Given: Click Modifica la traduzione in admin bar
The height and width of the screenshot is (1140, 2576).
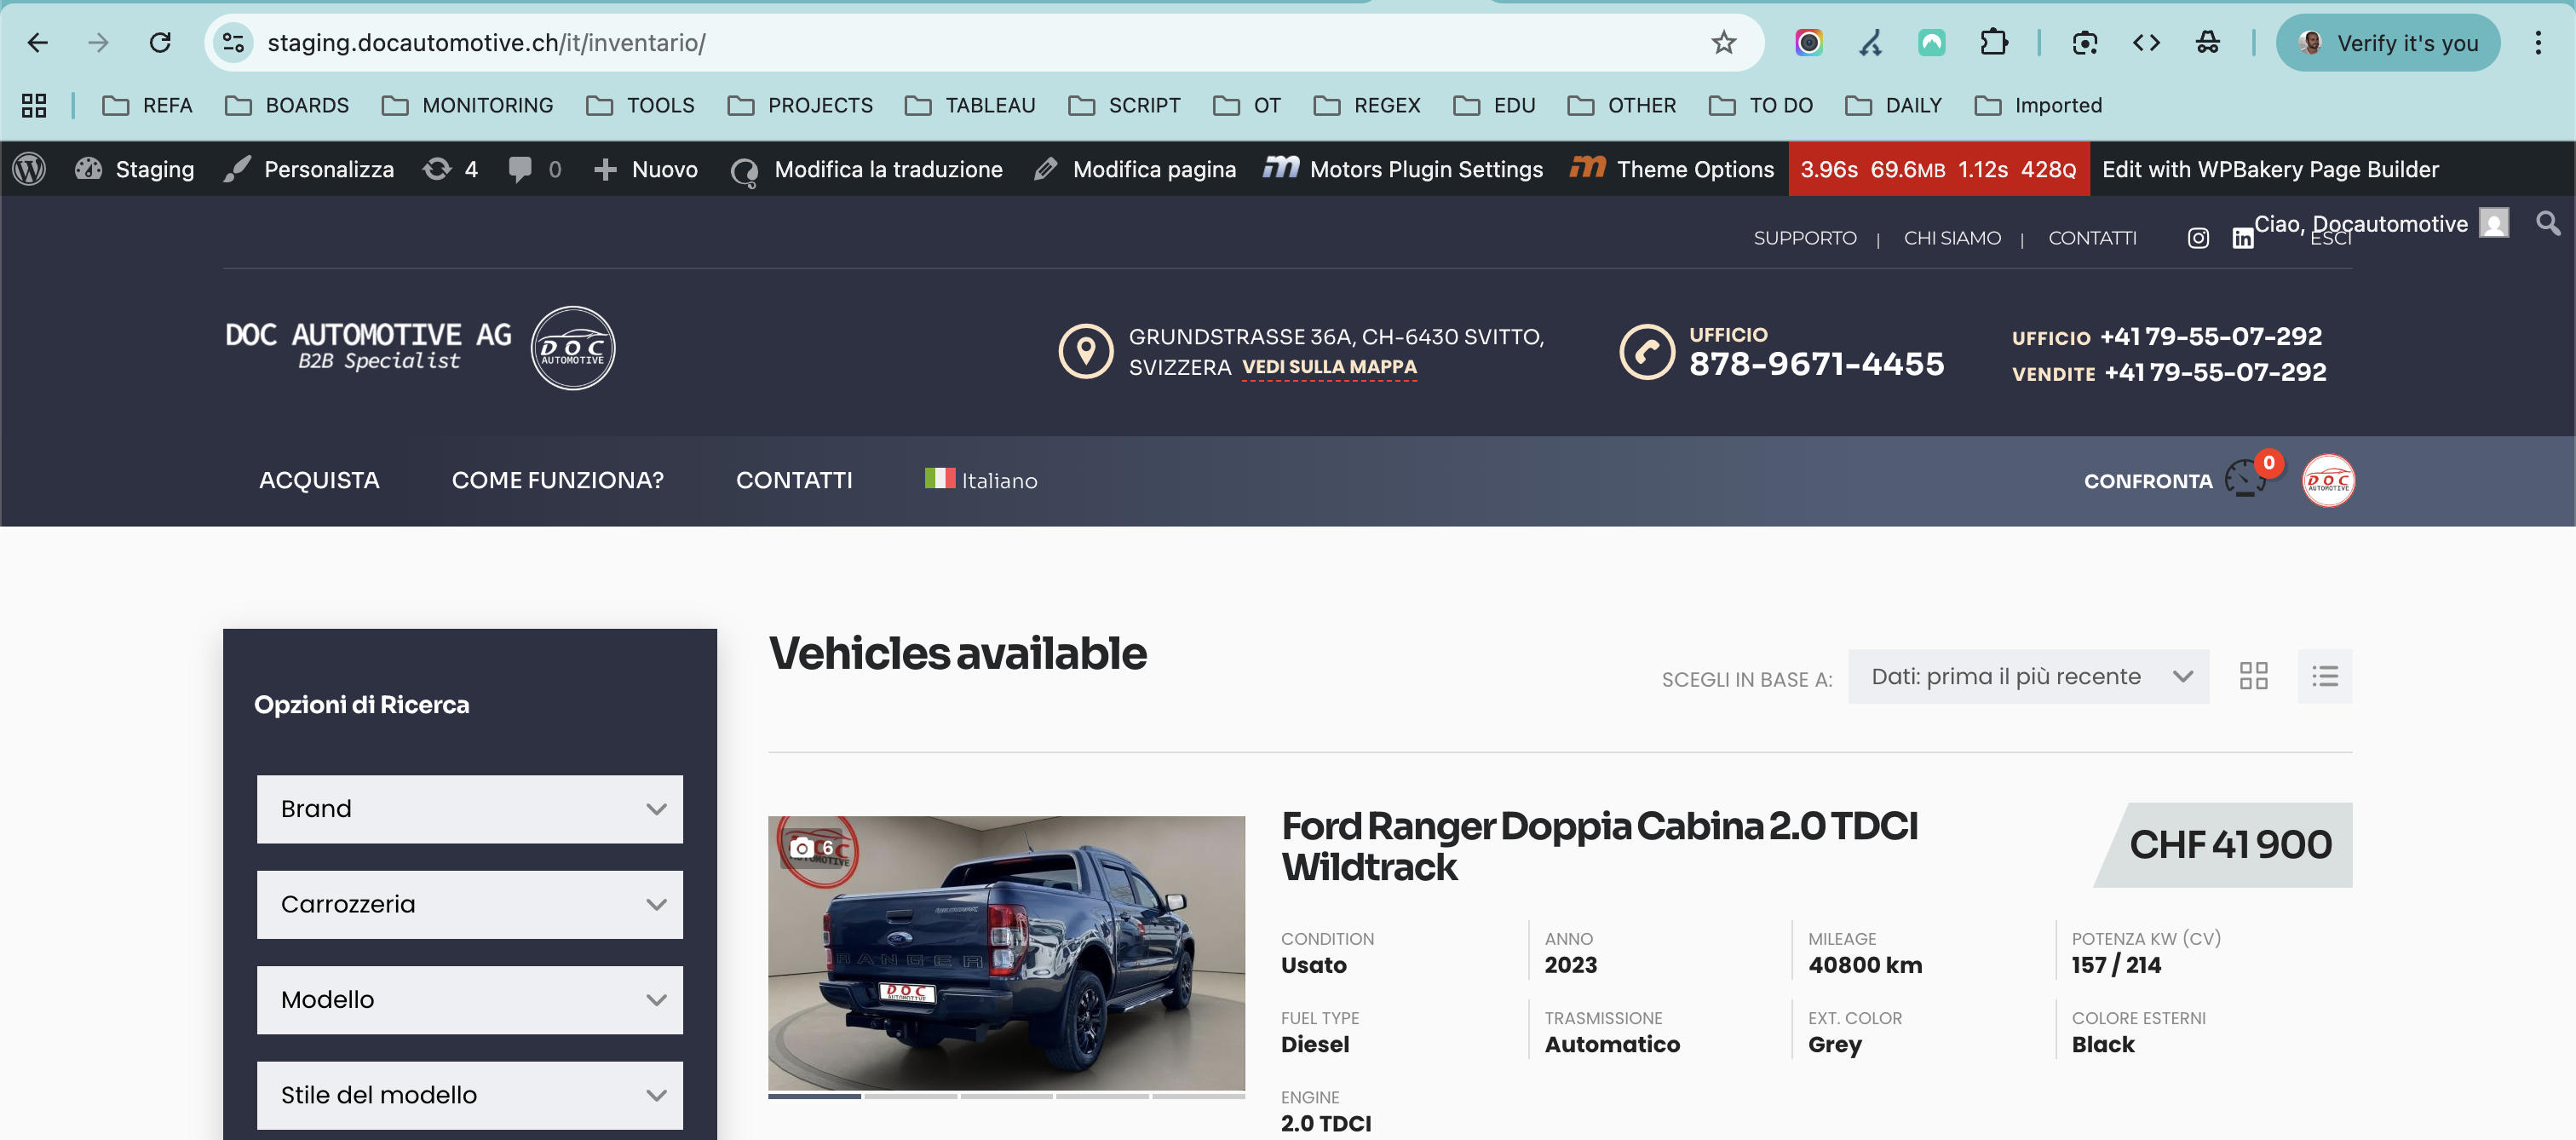Looking at the screenshot, I should coord(867,169).
